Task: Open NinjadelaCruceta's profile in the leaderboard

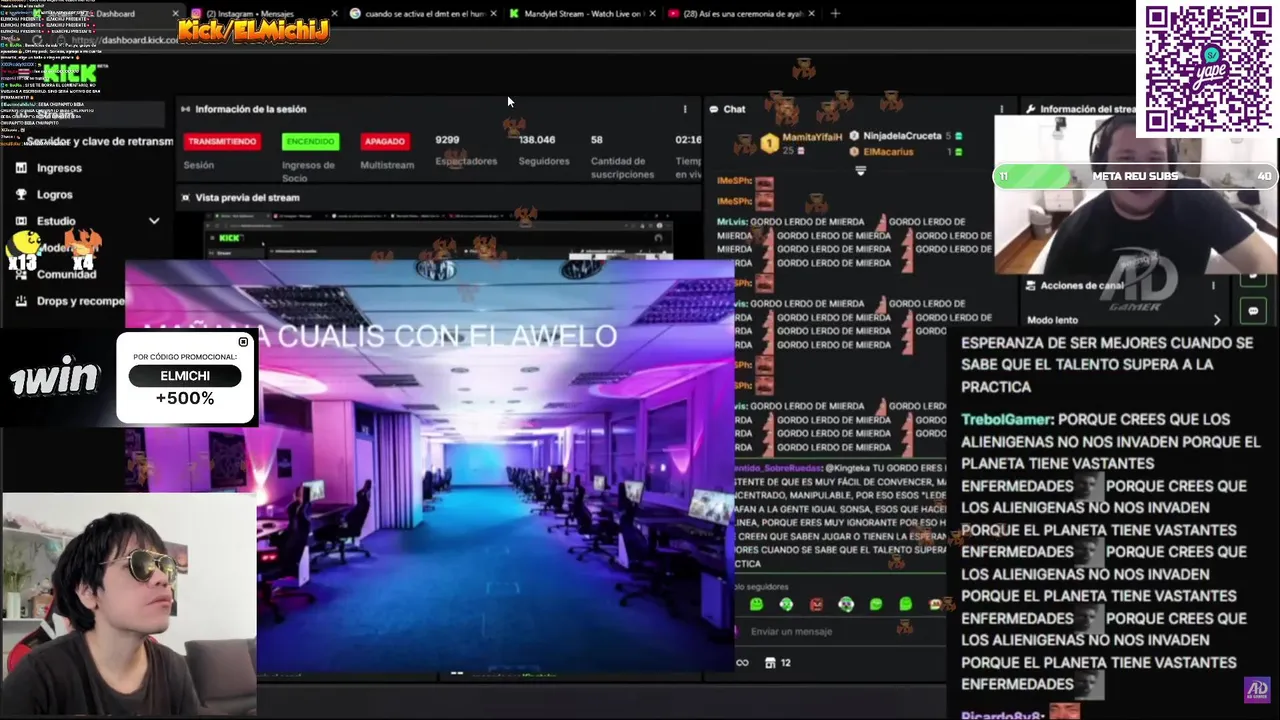Action: [x=903, y=136]
